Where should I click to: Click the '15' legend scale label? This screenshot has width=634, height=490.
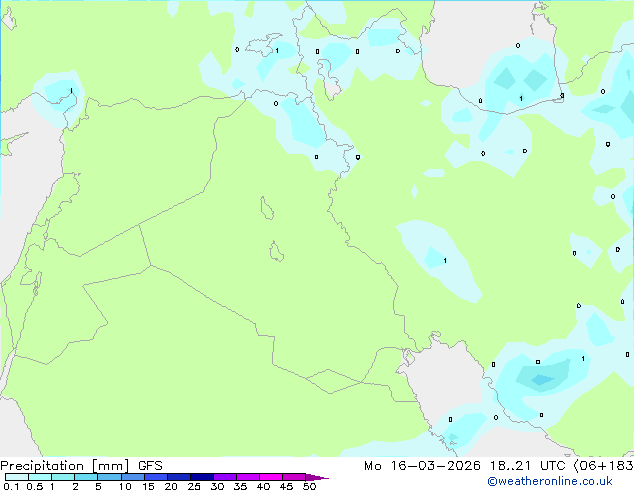pos(148,486)
